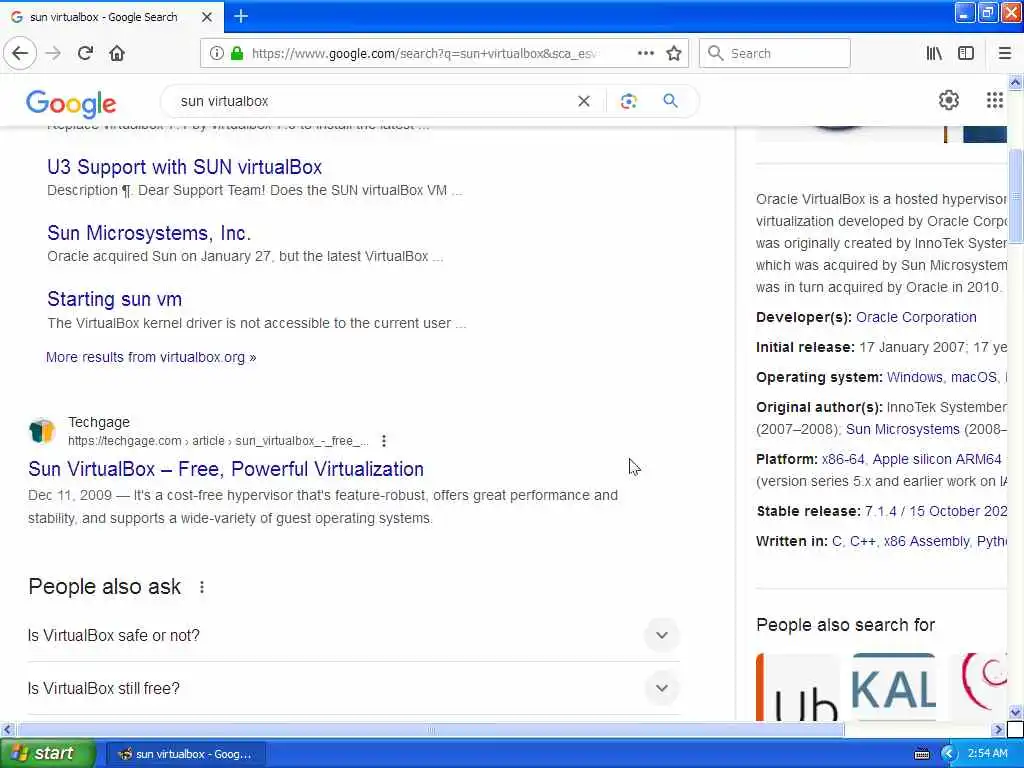
Task: Click the vertical scrollbar down arrow
Action: point(1016,712)
